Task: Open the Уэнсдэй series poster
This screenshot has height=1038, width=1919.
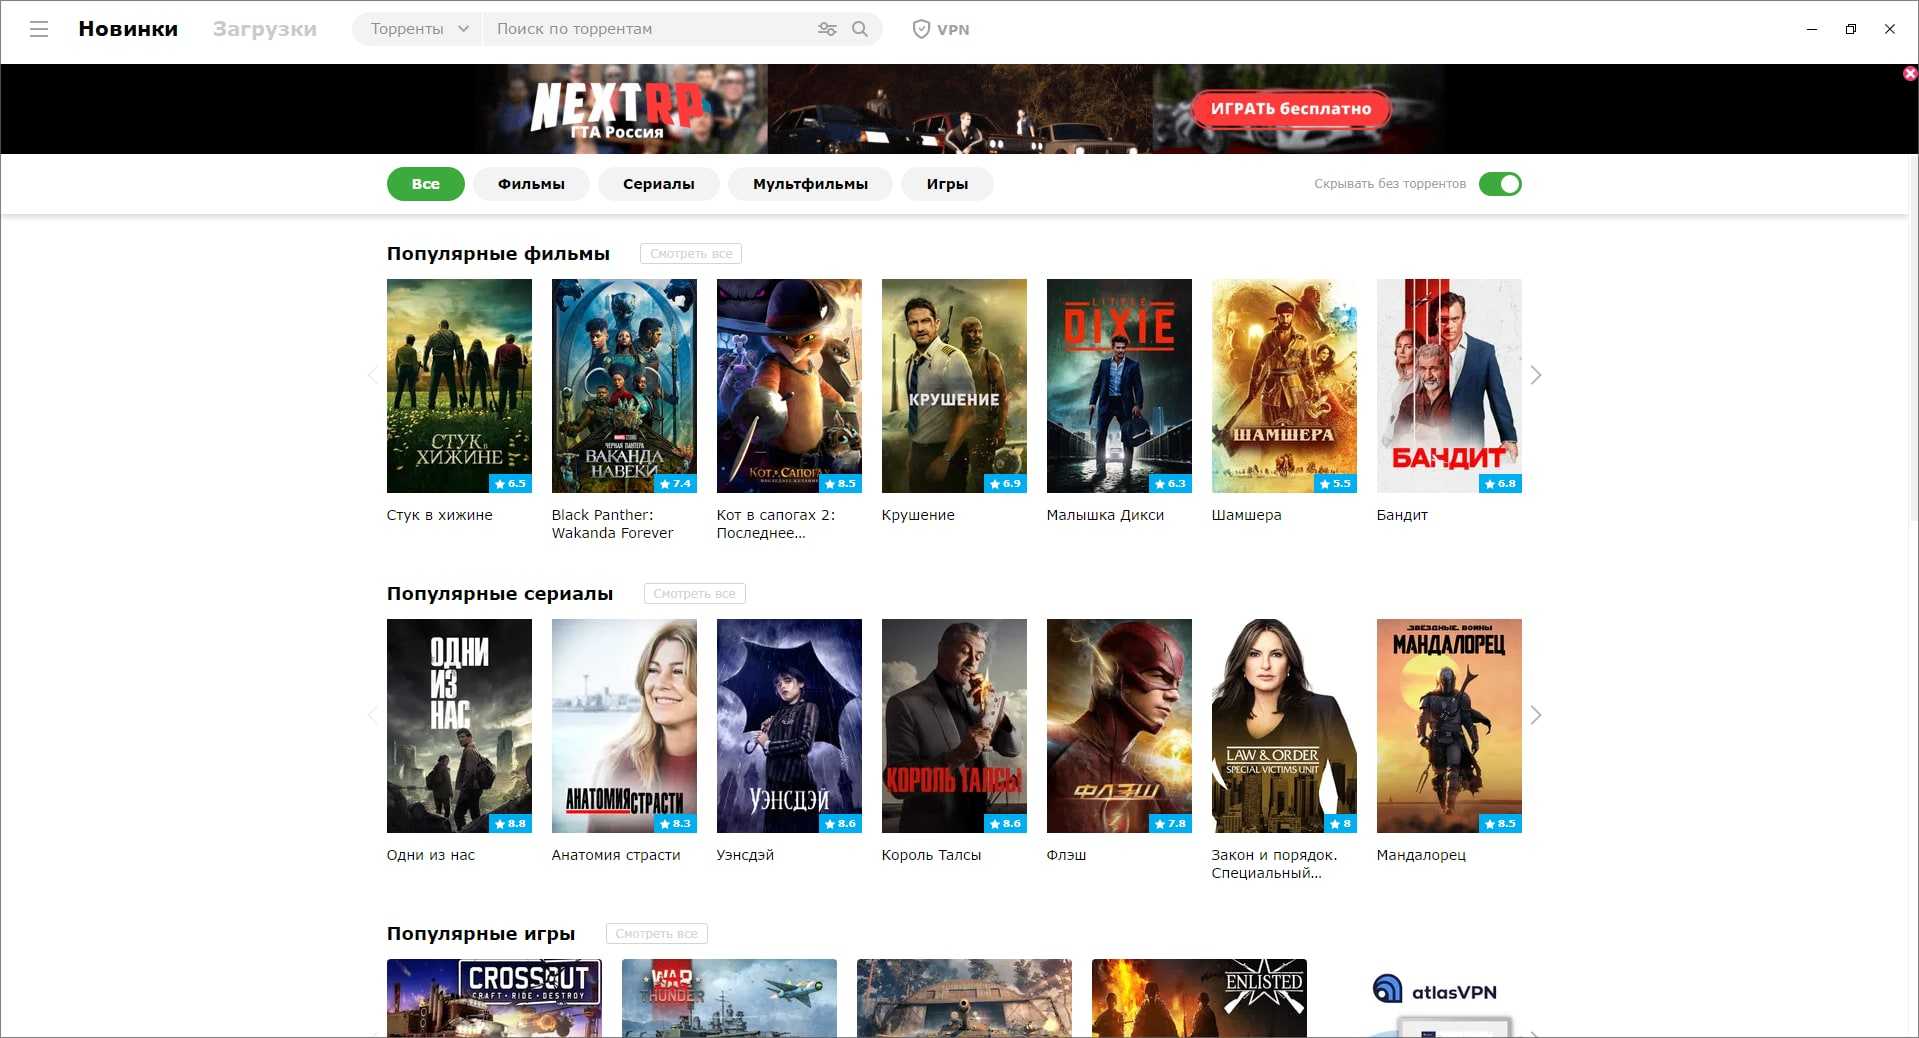Action: pyautogui.click(x=789, y=726)
